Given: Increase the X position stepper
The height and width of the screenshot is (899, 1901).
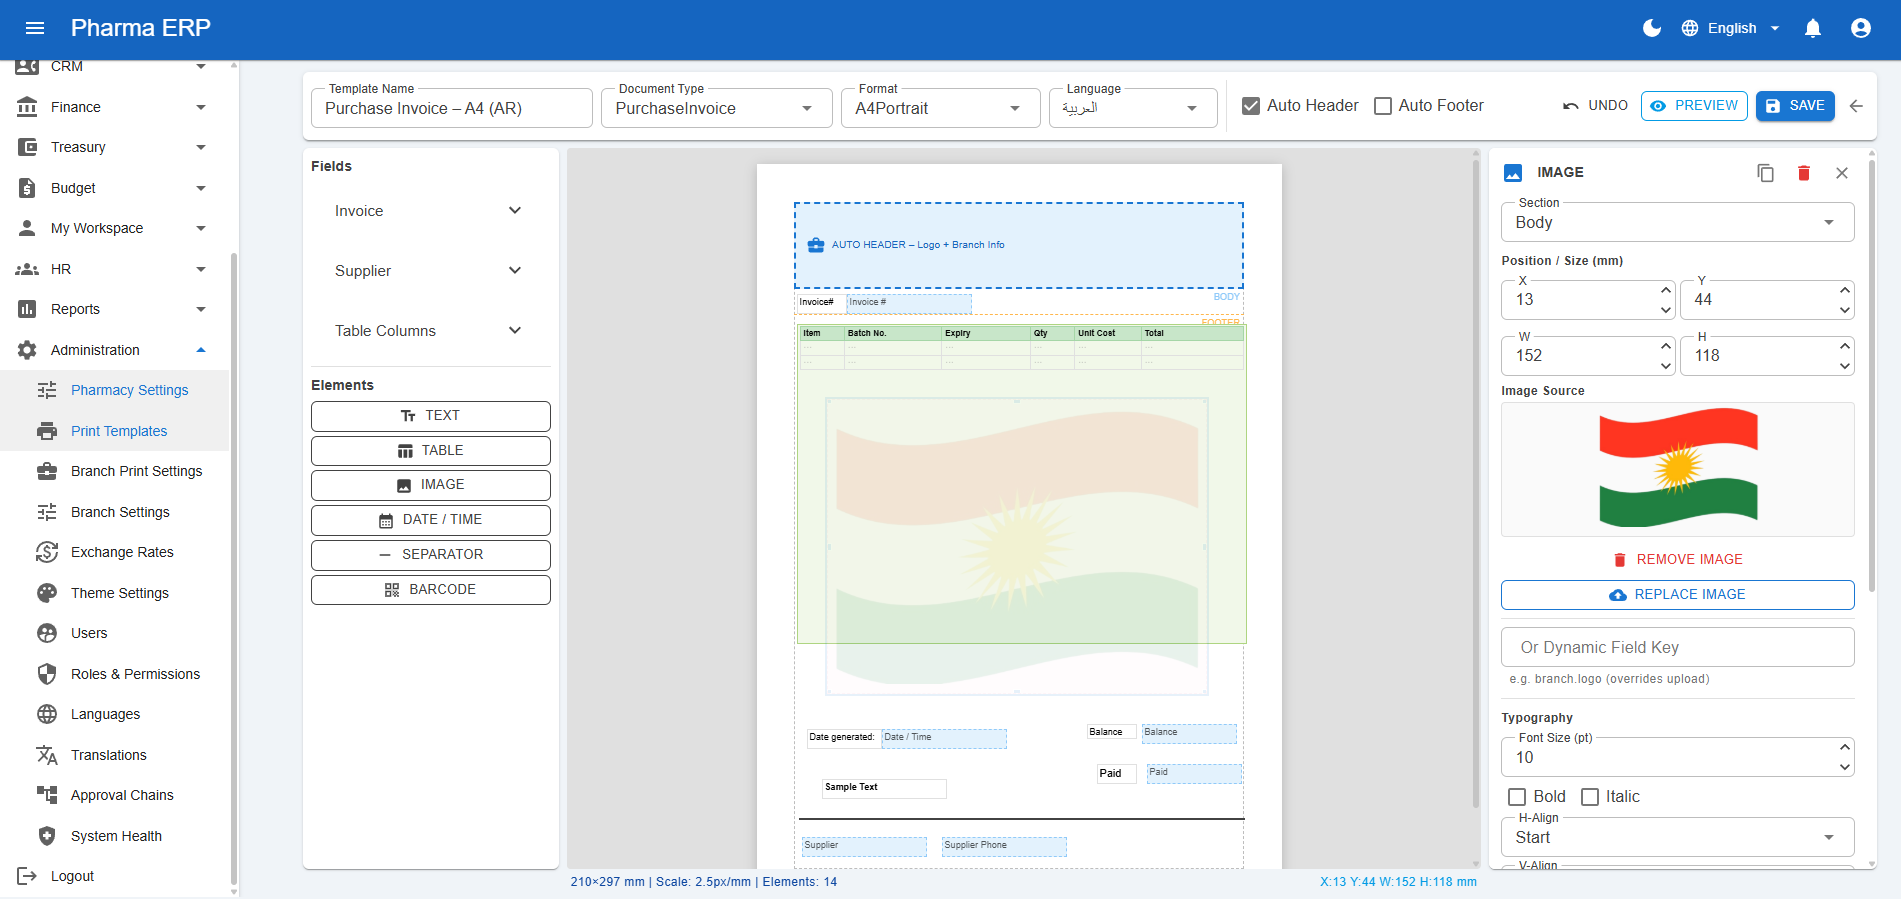Looking at the screenshot, I should tap(1666, 290).
